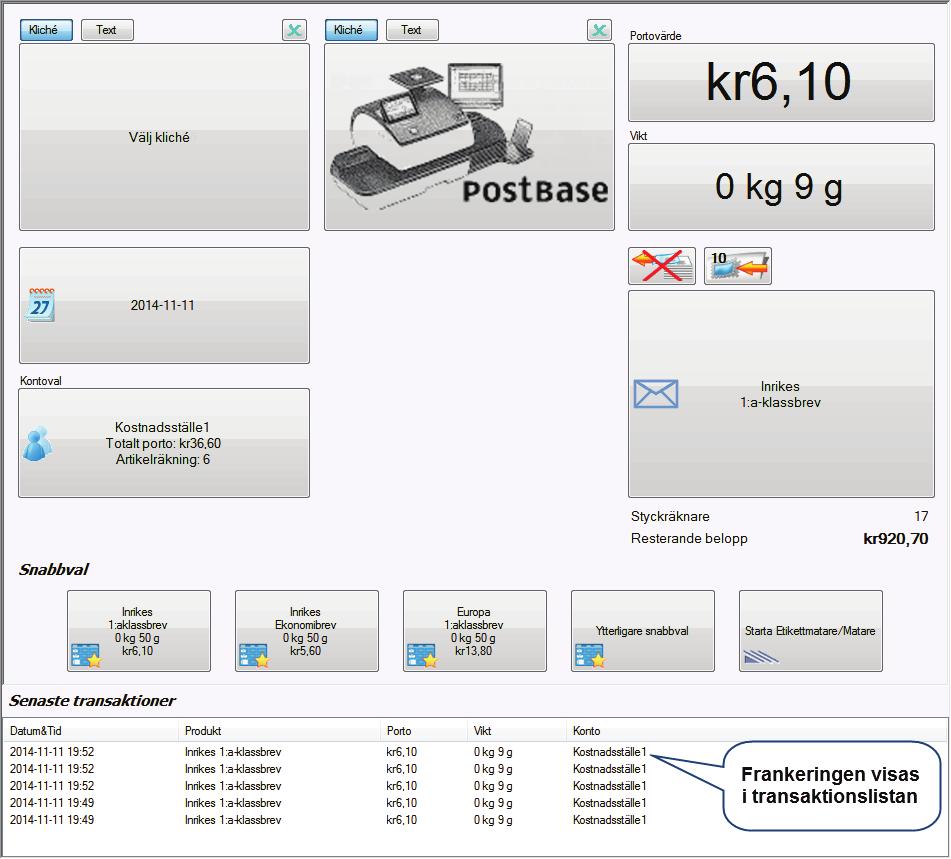Choose Snabbval Inrikes 1:aklassbrev kr6,10
This screenshot has height=859, width=951.
coord(139,631)
